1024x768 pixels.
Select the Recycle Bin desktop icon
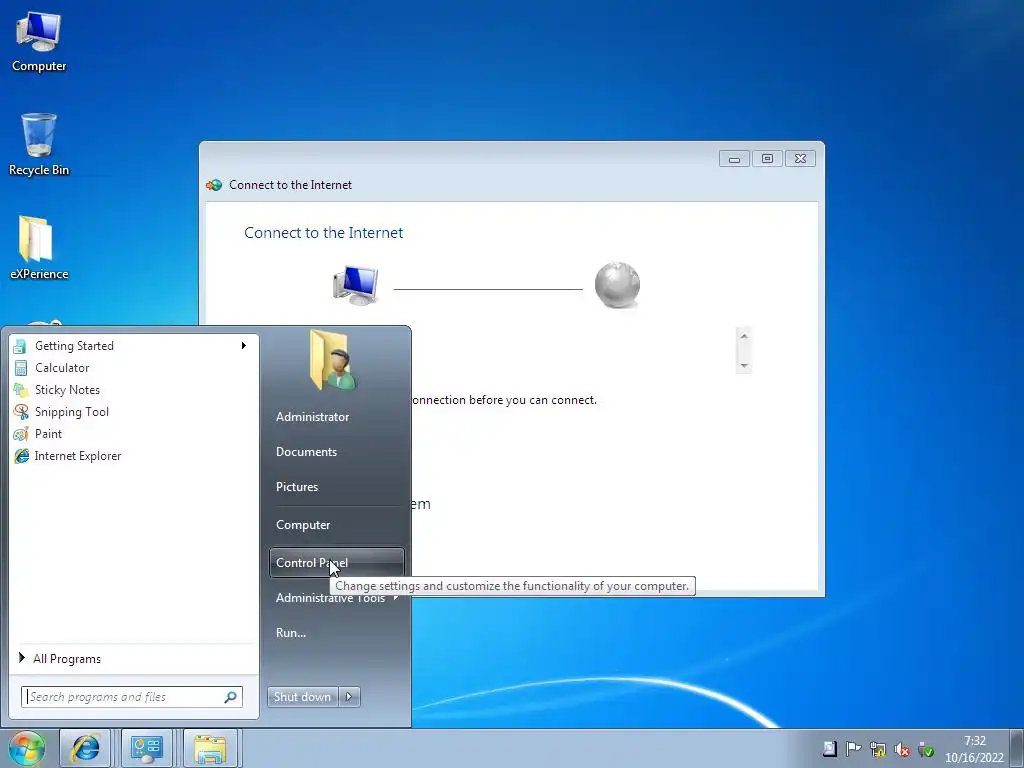pyautogui.click(x=39, y=144)
